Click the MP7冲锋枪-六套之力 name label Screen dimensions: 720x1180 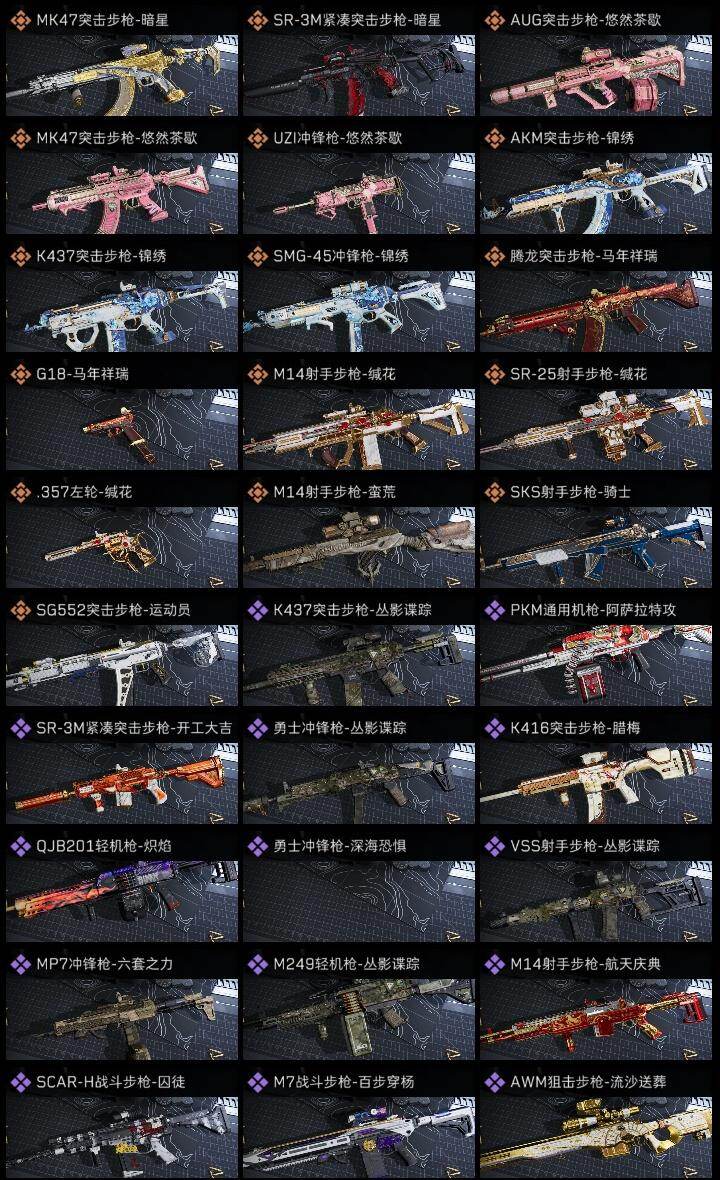click(105, 964)
